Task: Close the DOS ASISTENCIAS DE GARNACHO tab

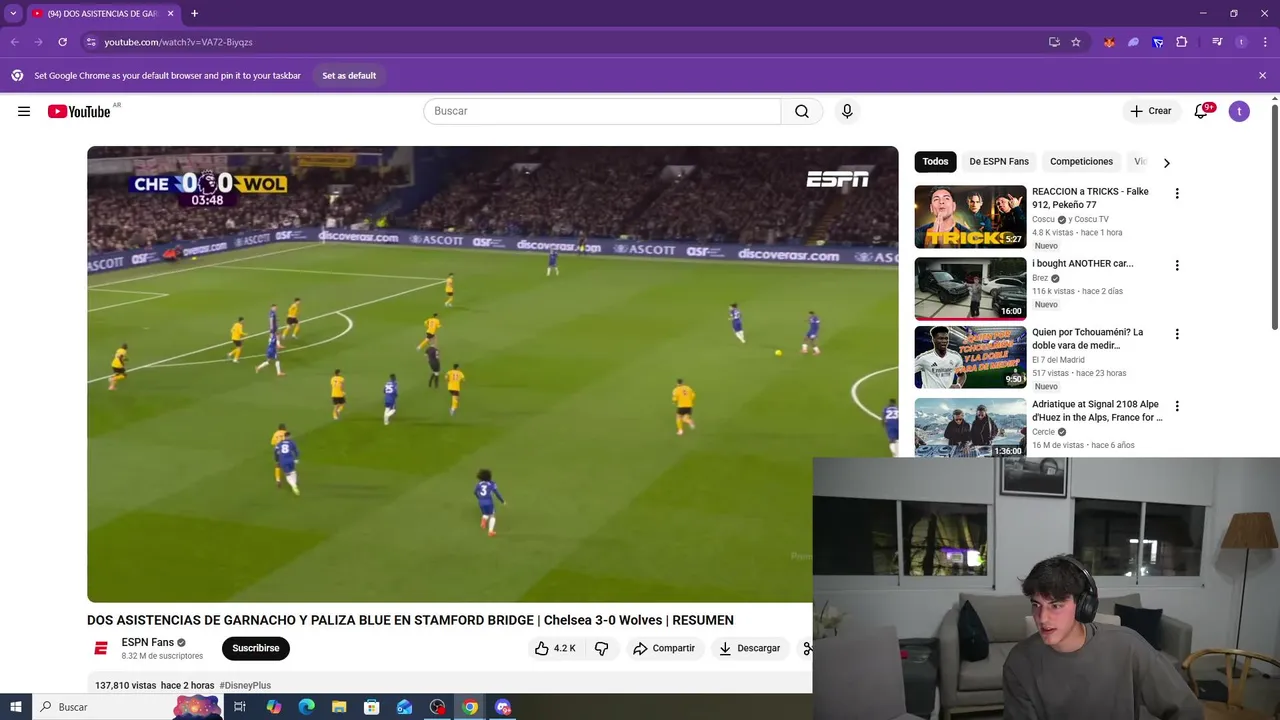Action: coord(171,14)
